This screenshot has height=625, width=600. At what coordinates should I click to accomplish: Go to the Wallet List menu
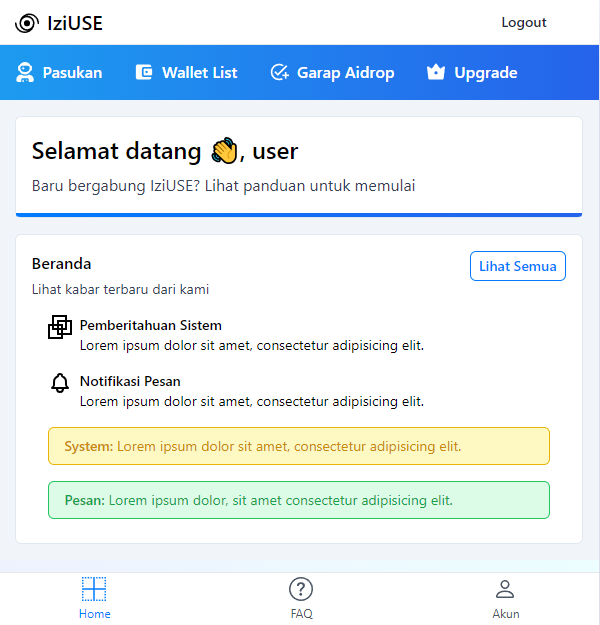tap(199, 73)
